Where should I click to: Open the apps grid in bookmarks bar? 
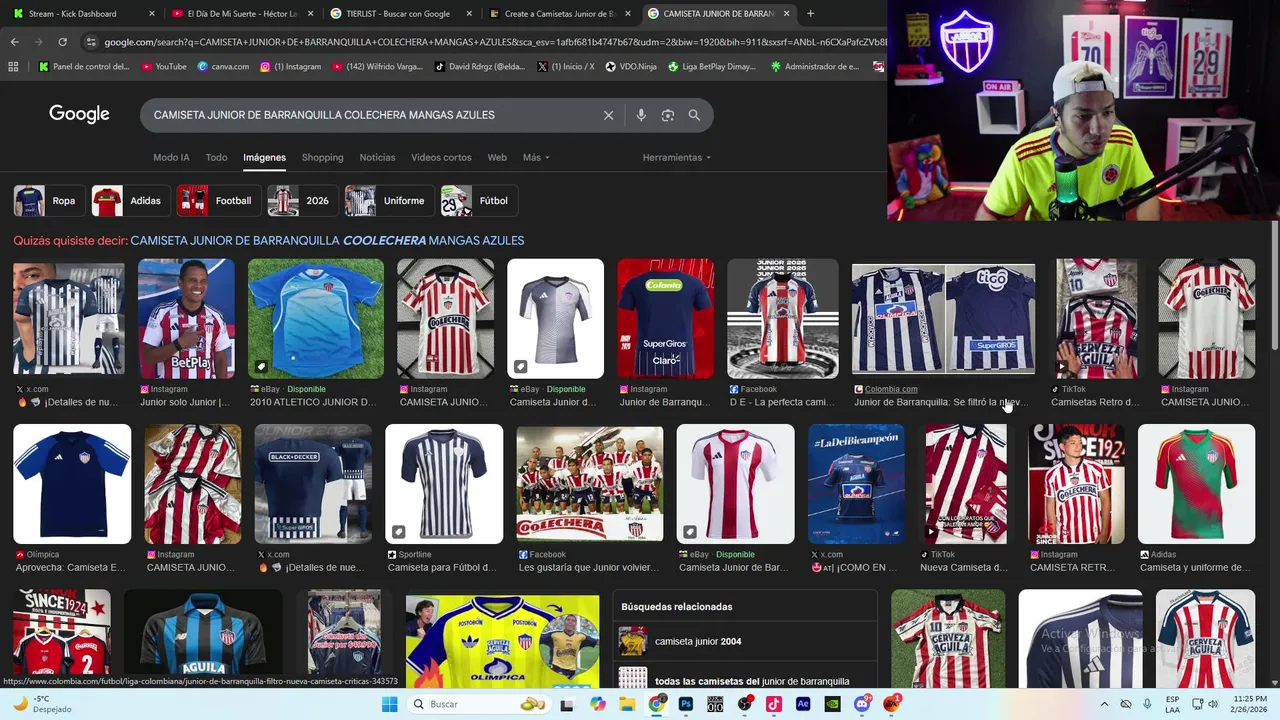(13, 67)
